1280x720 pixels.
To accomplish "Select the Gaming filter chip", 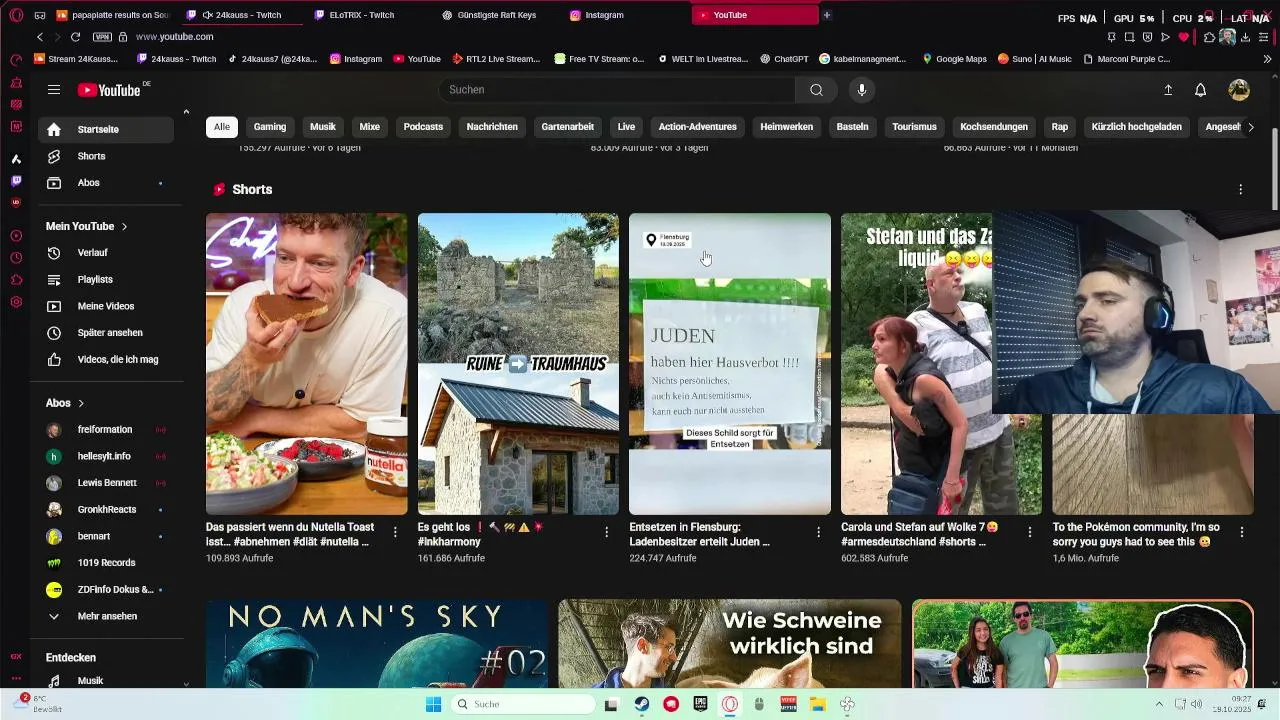I will [270, 127].
